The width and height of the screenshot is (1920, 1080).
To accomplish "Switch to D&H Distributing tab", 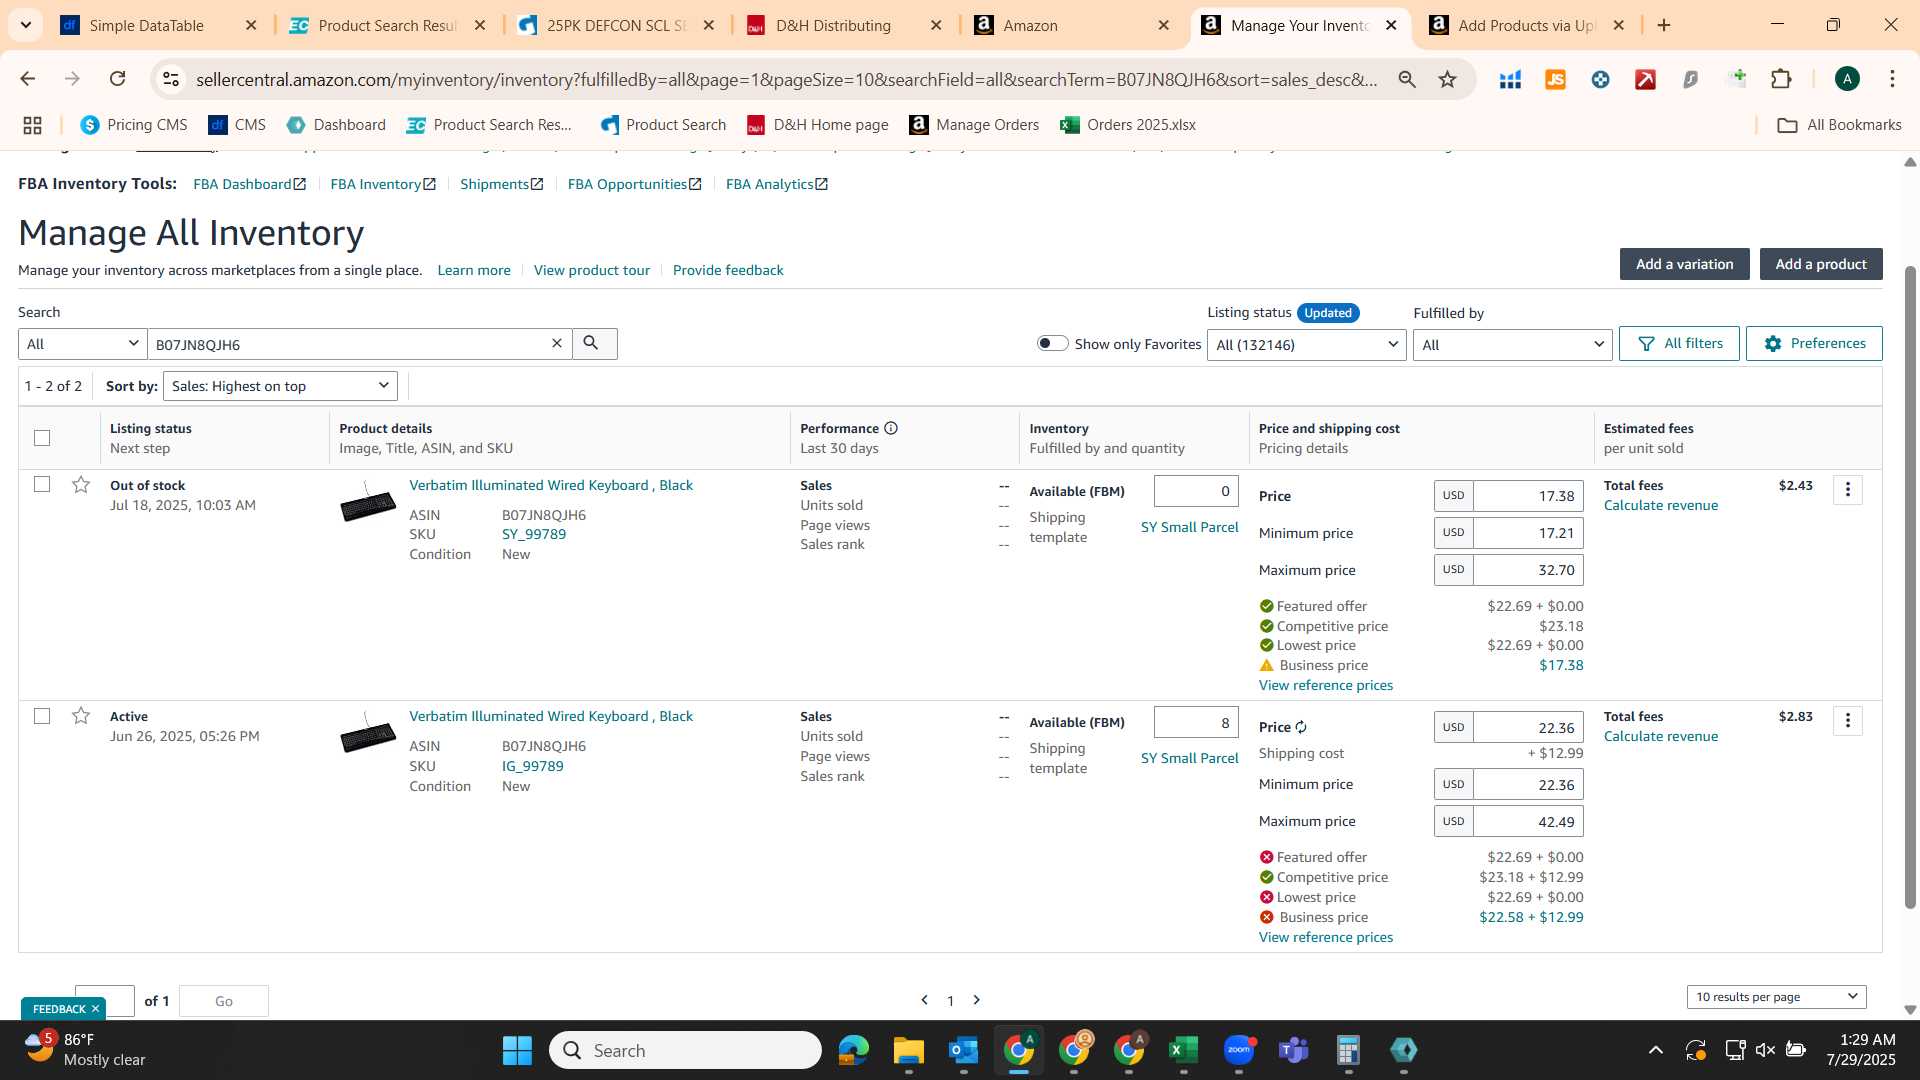I will tap(845, 25).
